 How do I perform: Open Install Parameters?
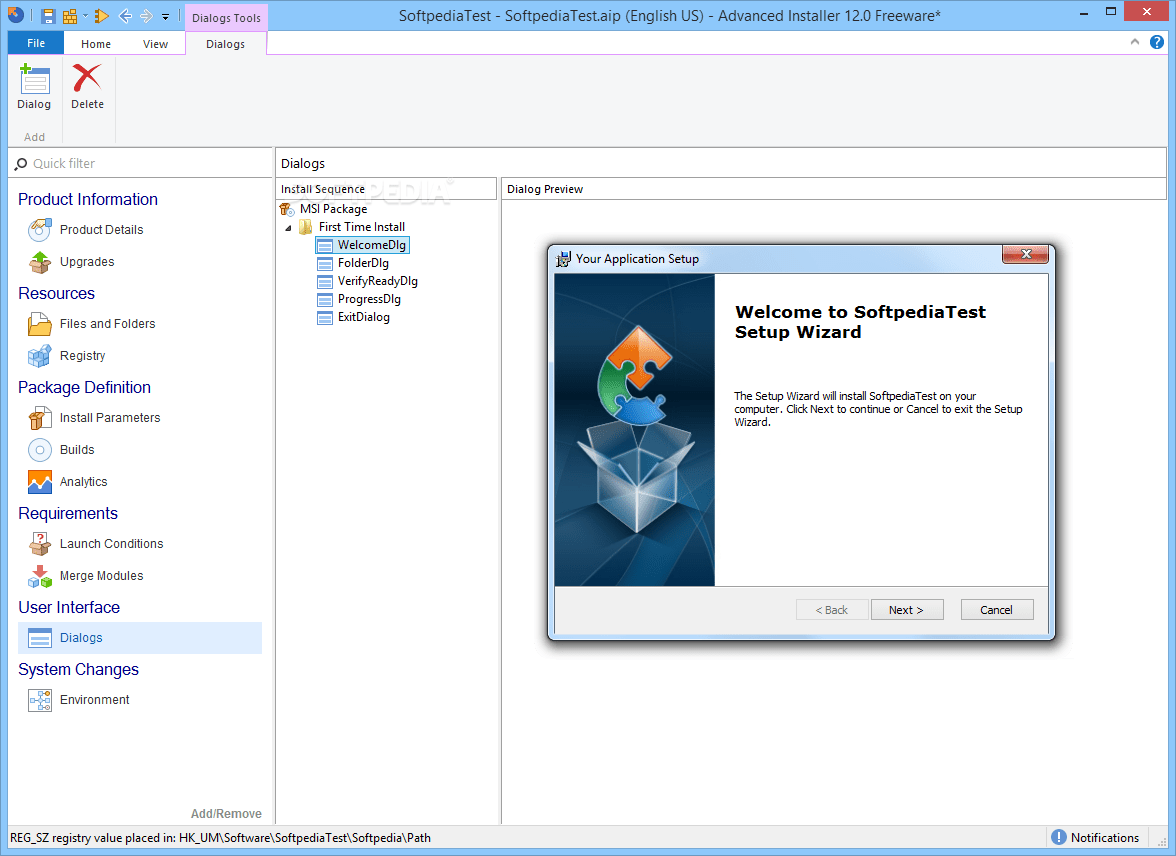(x=112, y=417)
